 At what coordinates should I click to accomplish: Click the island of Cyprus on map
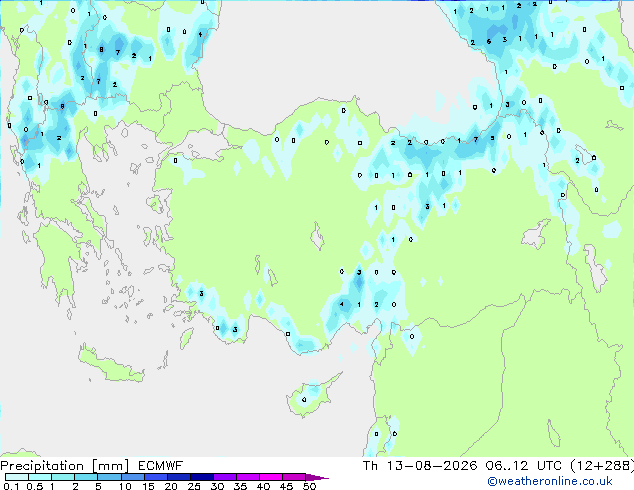[311, 395]
